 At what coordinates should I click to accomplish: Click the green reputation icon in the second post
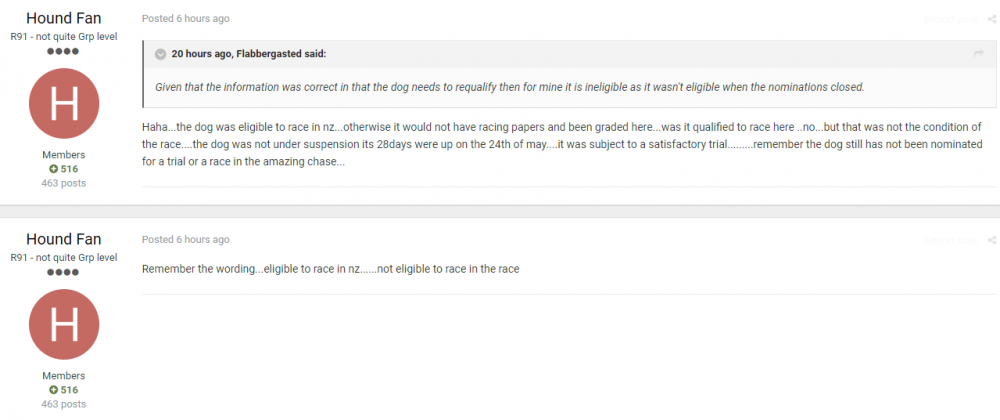point(53,389)
